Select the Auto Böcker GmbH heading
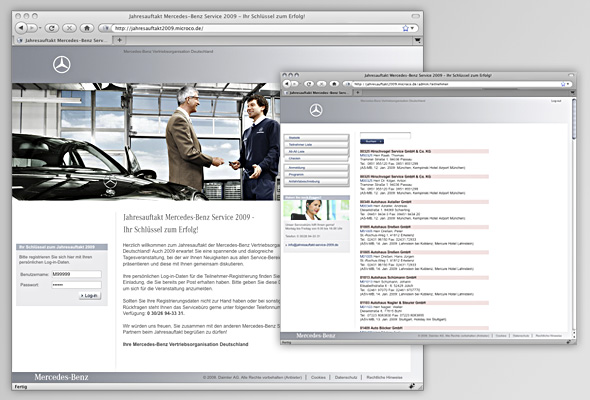 (x=381, y=328)
